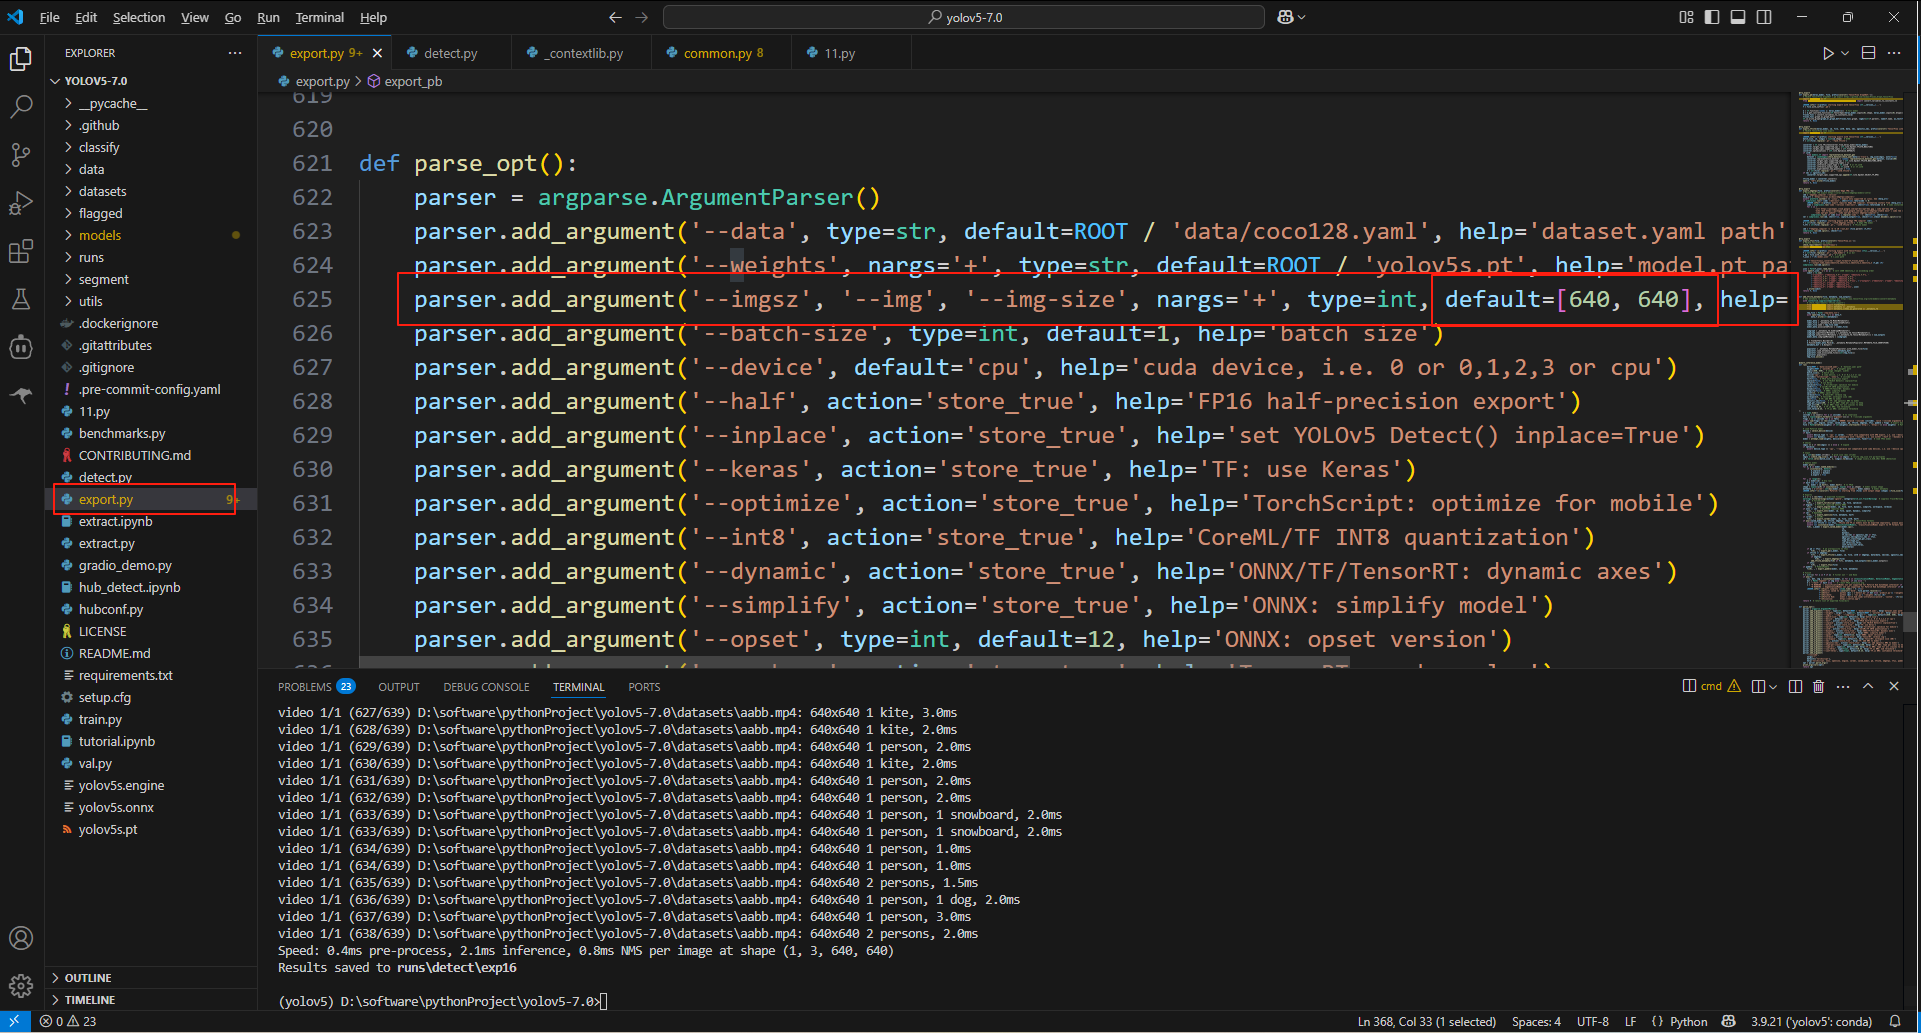Split the editor into two panes
1921x1033 pixels.
[x=1866, y=53]
